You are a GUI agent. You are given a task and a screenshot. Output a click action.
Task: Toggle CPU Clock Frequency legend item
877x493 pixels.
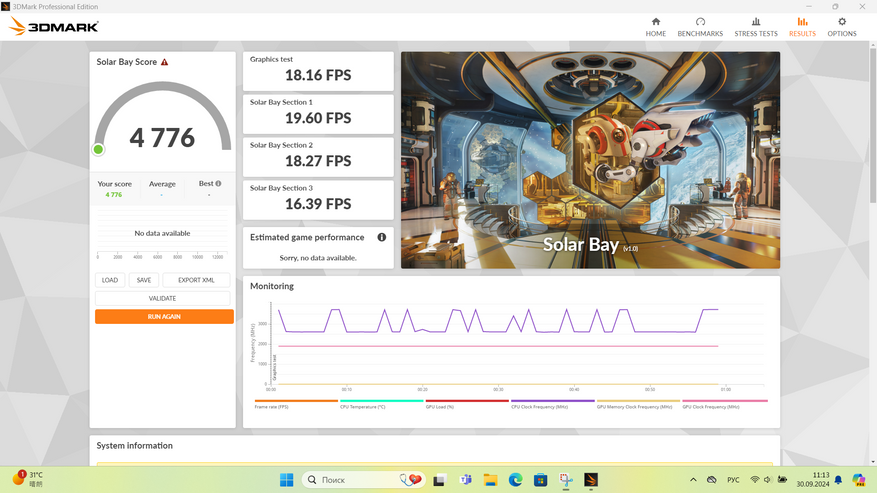pyautogui.click(x=553, y=404)
